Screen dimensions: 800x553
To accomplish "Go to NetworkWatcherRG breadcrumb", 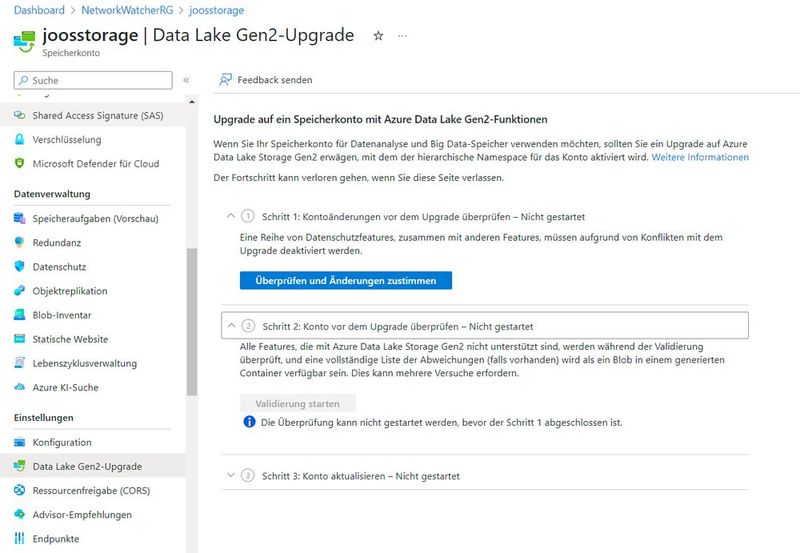I will point(127,10).
